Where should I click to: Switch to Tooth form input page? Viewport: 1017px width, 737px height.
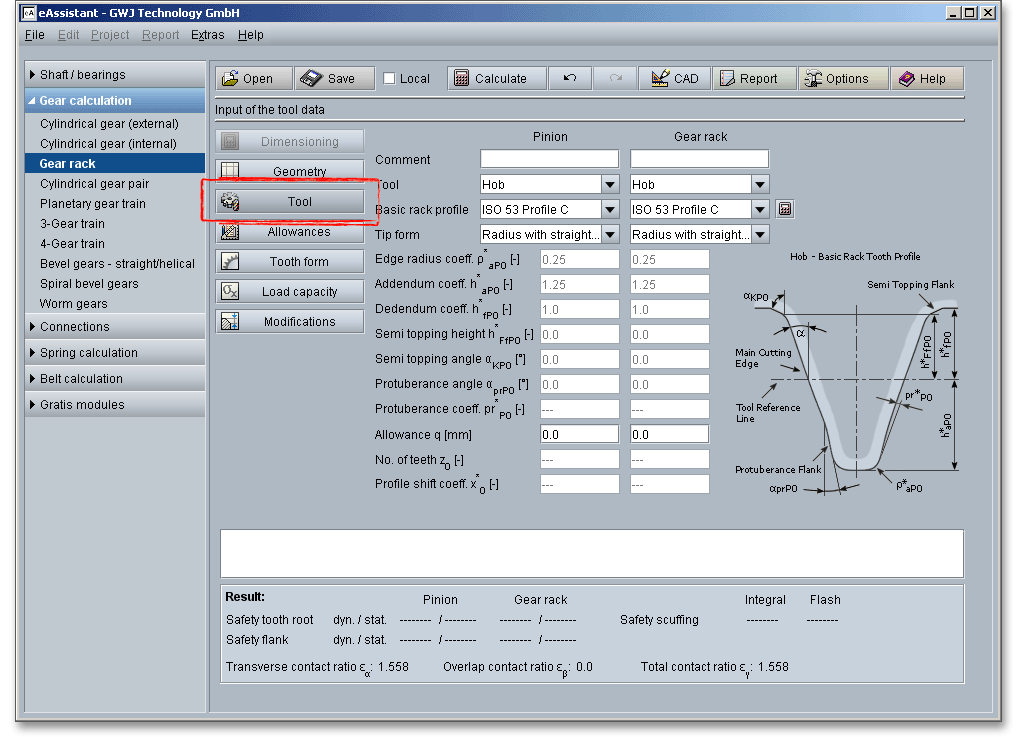[290, 262]
